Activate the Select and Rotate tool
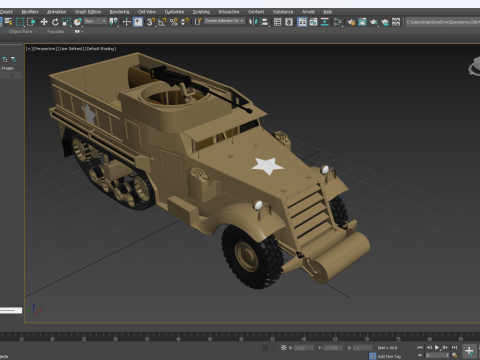 tap(55, 22)
